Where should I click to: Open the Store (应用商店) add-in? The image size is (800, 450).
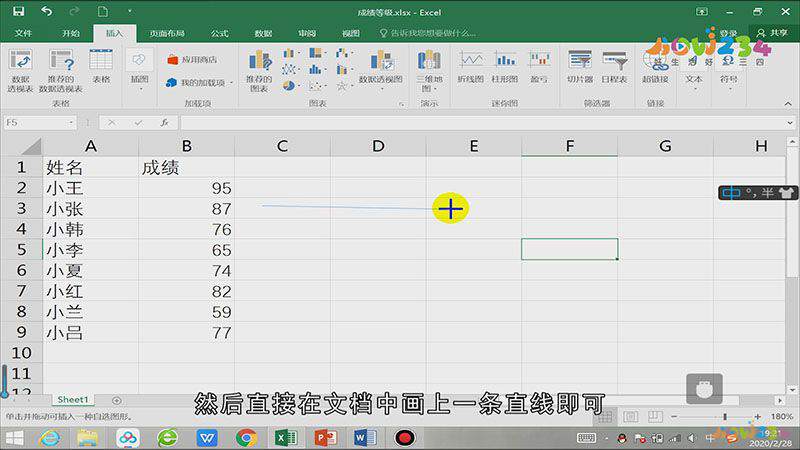(192, 60)
